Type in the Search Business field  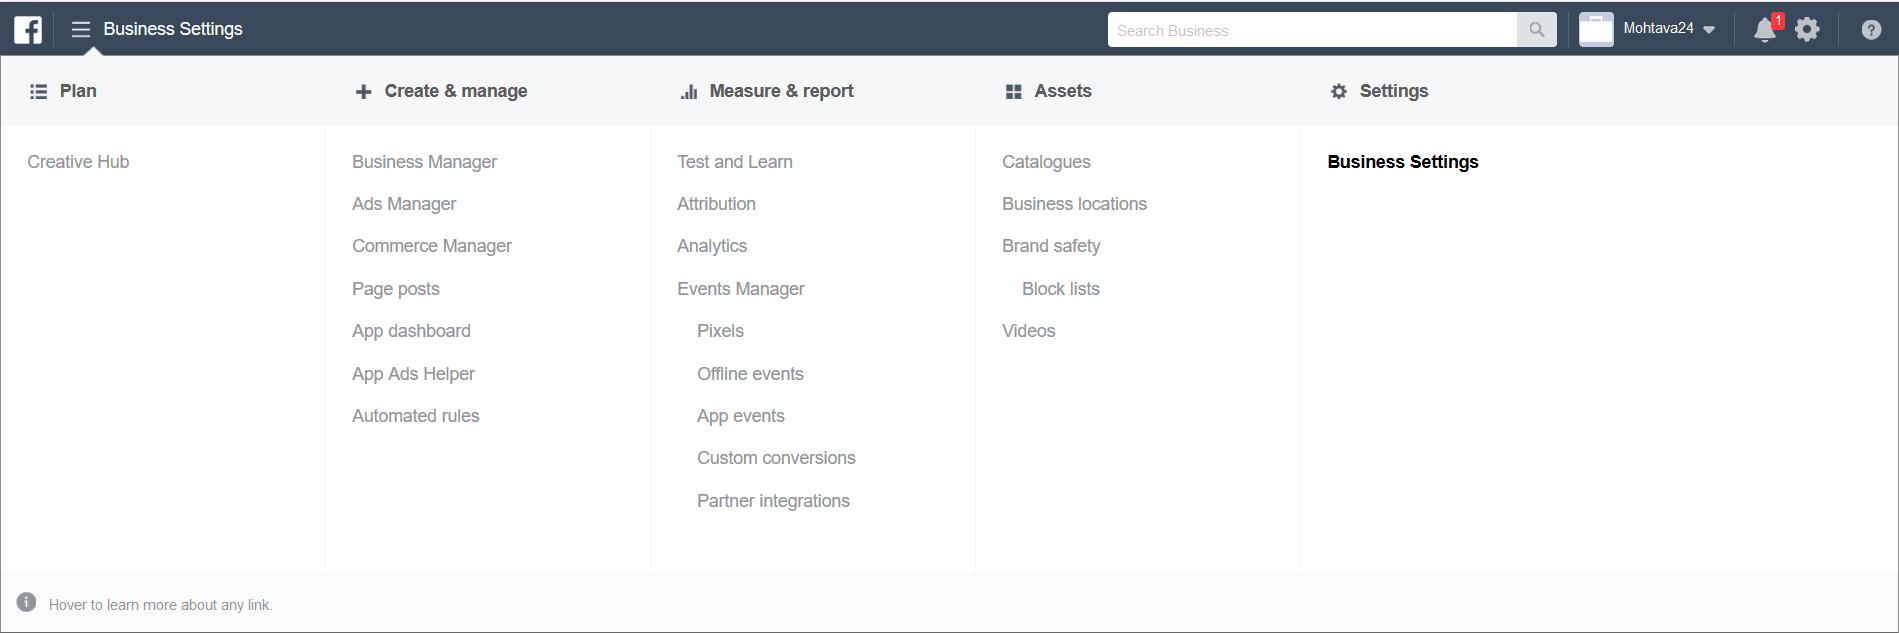(x=1311, y=30)
